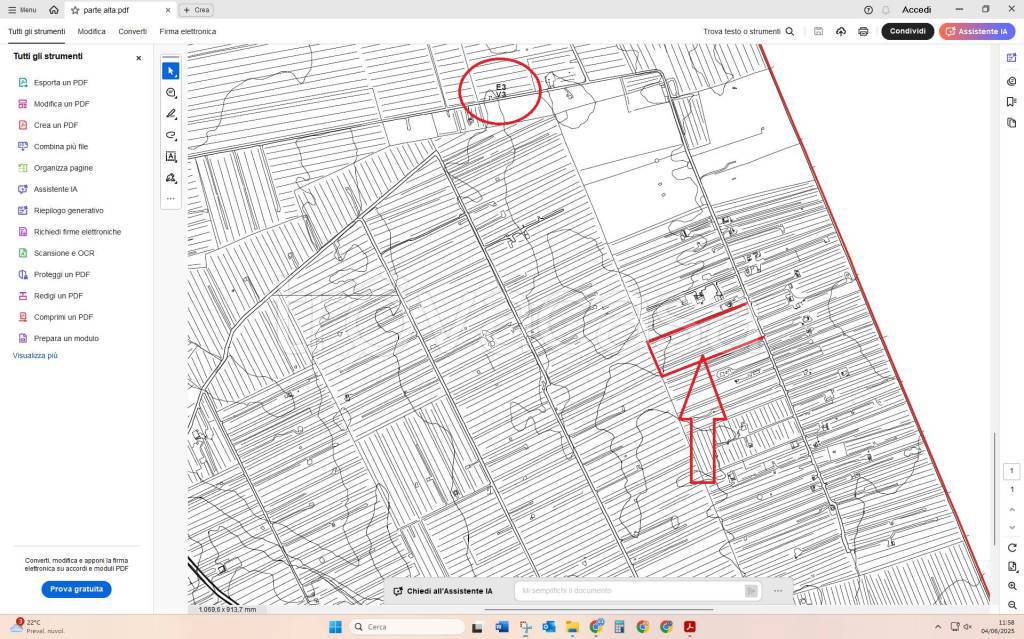
Task: Click Accedi to sign in
Action: (x=916, y=10)
